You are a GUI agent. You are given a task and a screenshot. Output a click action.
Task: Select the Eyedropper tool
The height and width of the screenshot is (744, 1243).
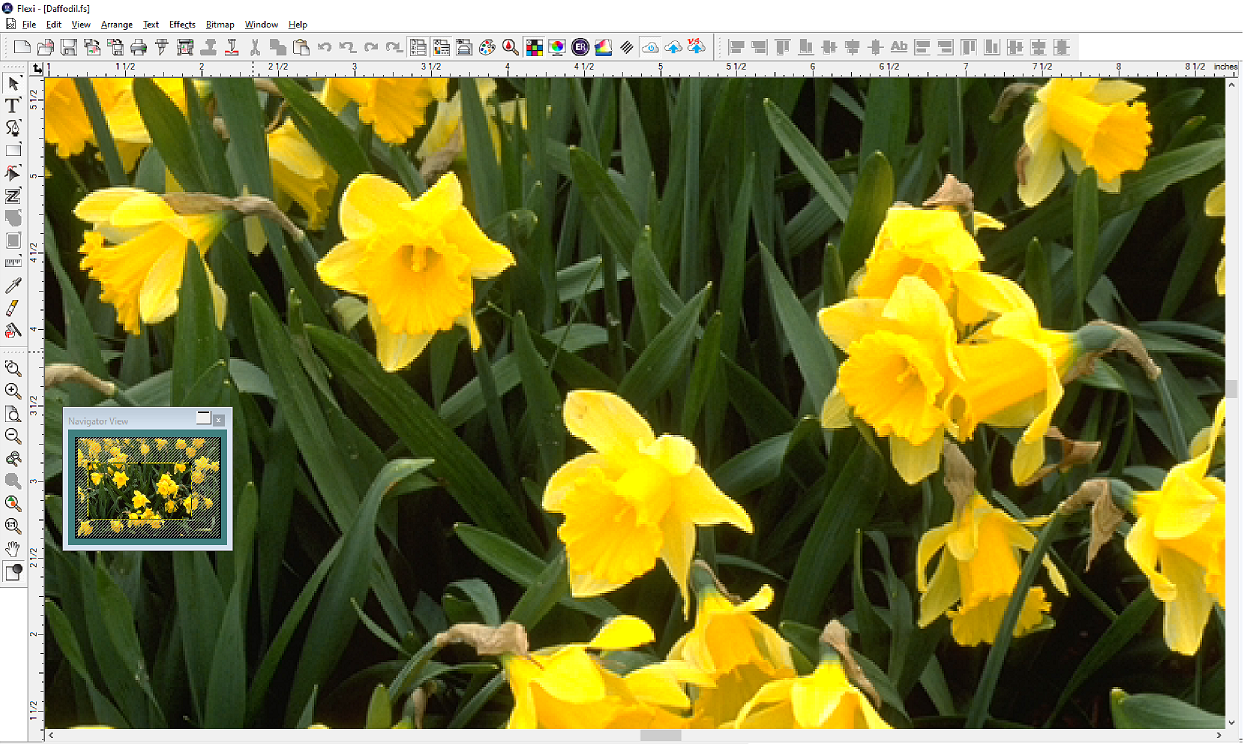click(x=13, y=286)
